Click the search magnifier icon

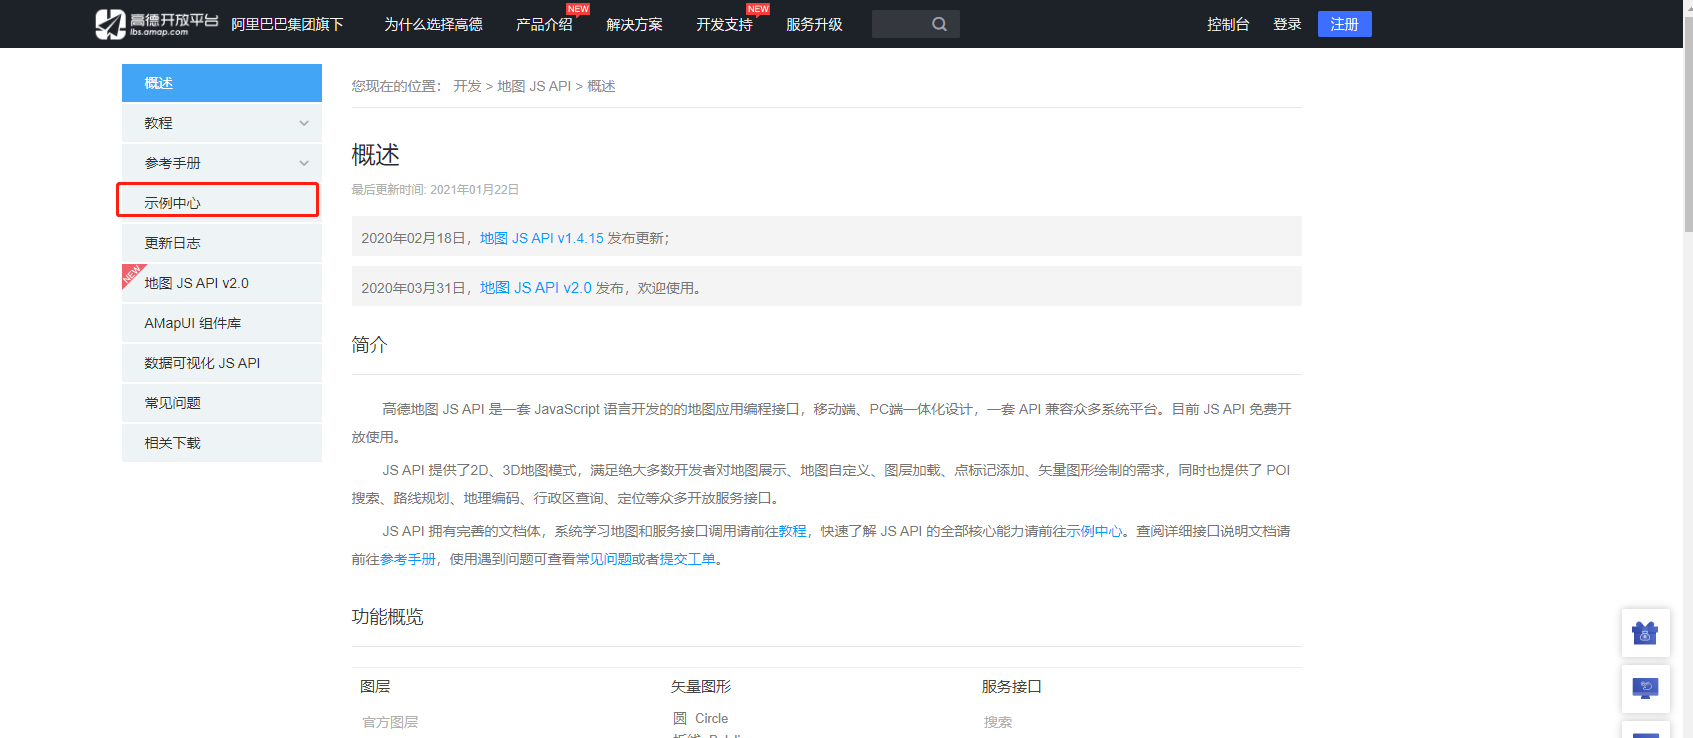tap(939, 24)
